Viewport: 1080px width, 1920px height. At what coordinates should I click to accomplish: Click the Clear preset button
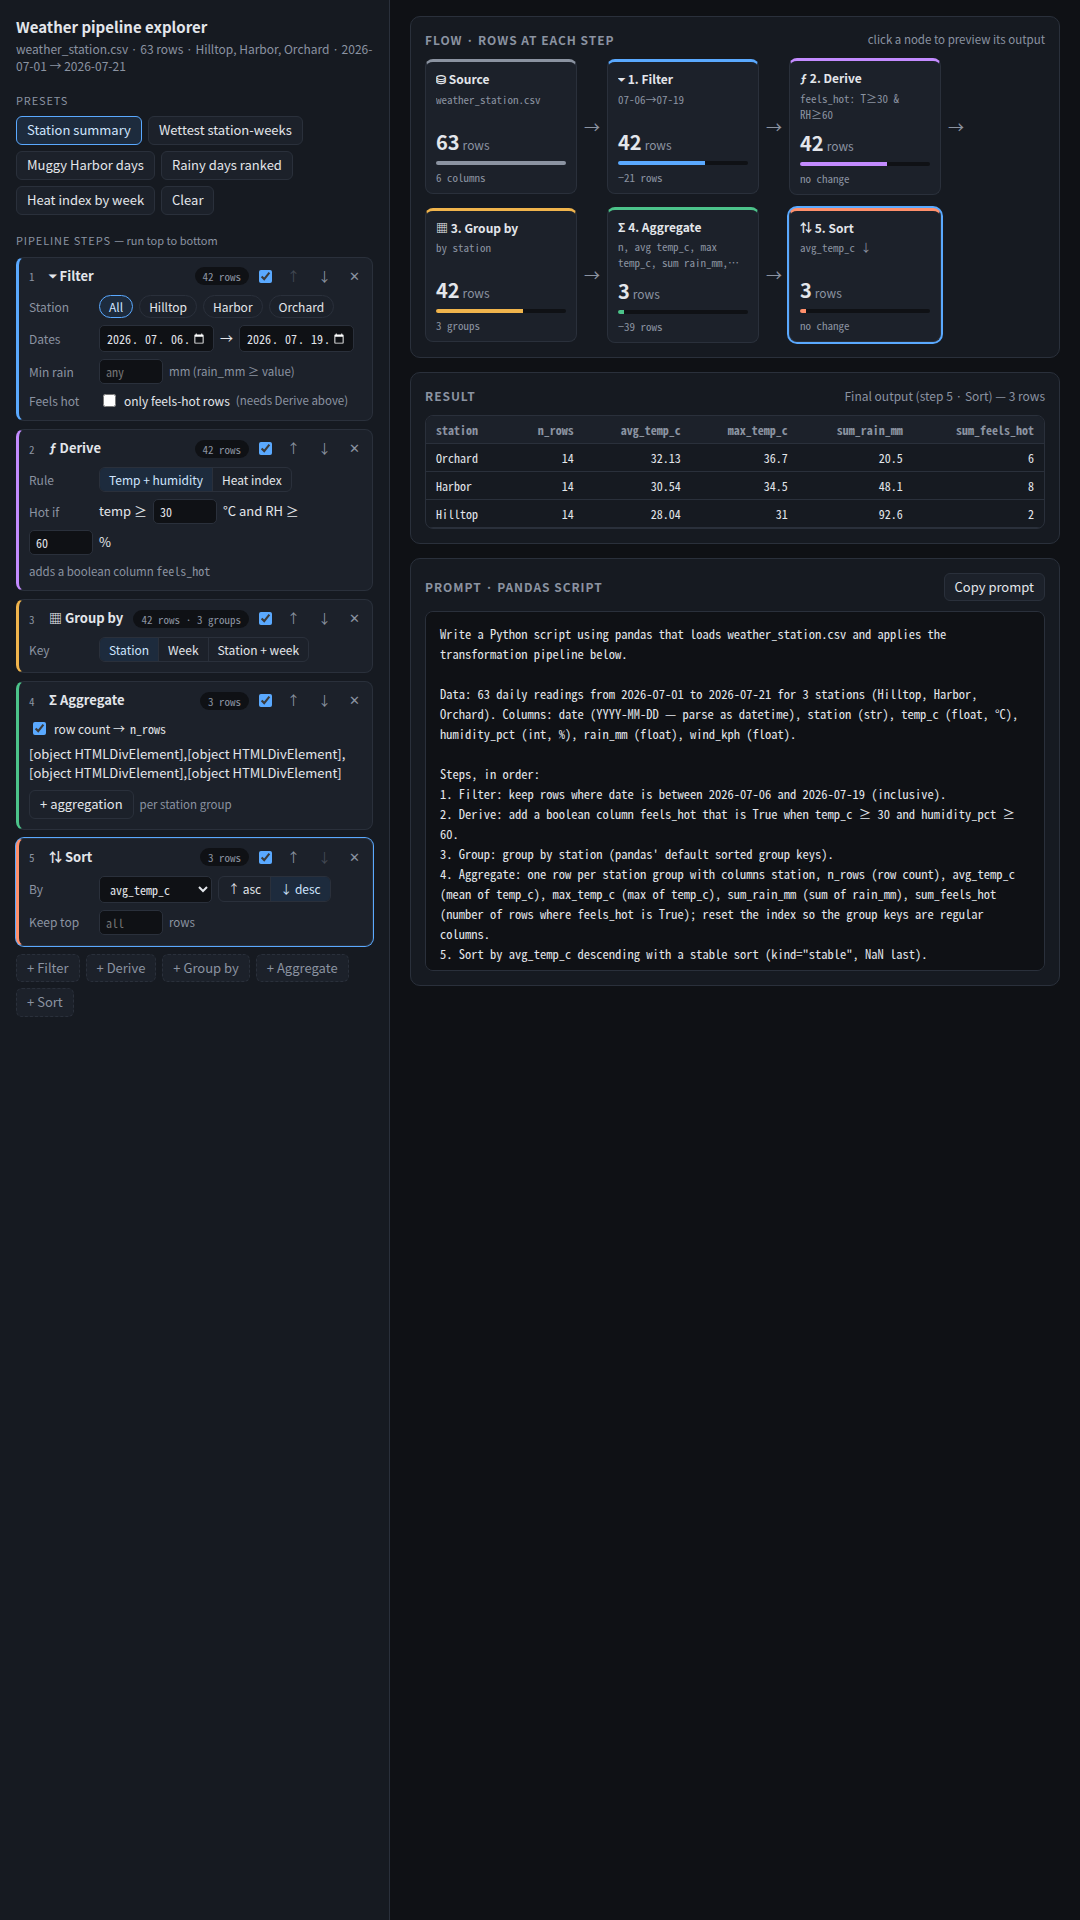point(188,201)
